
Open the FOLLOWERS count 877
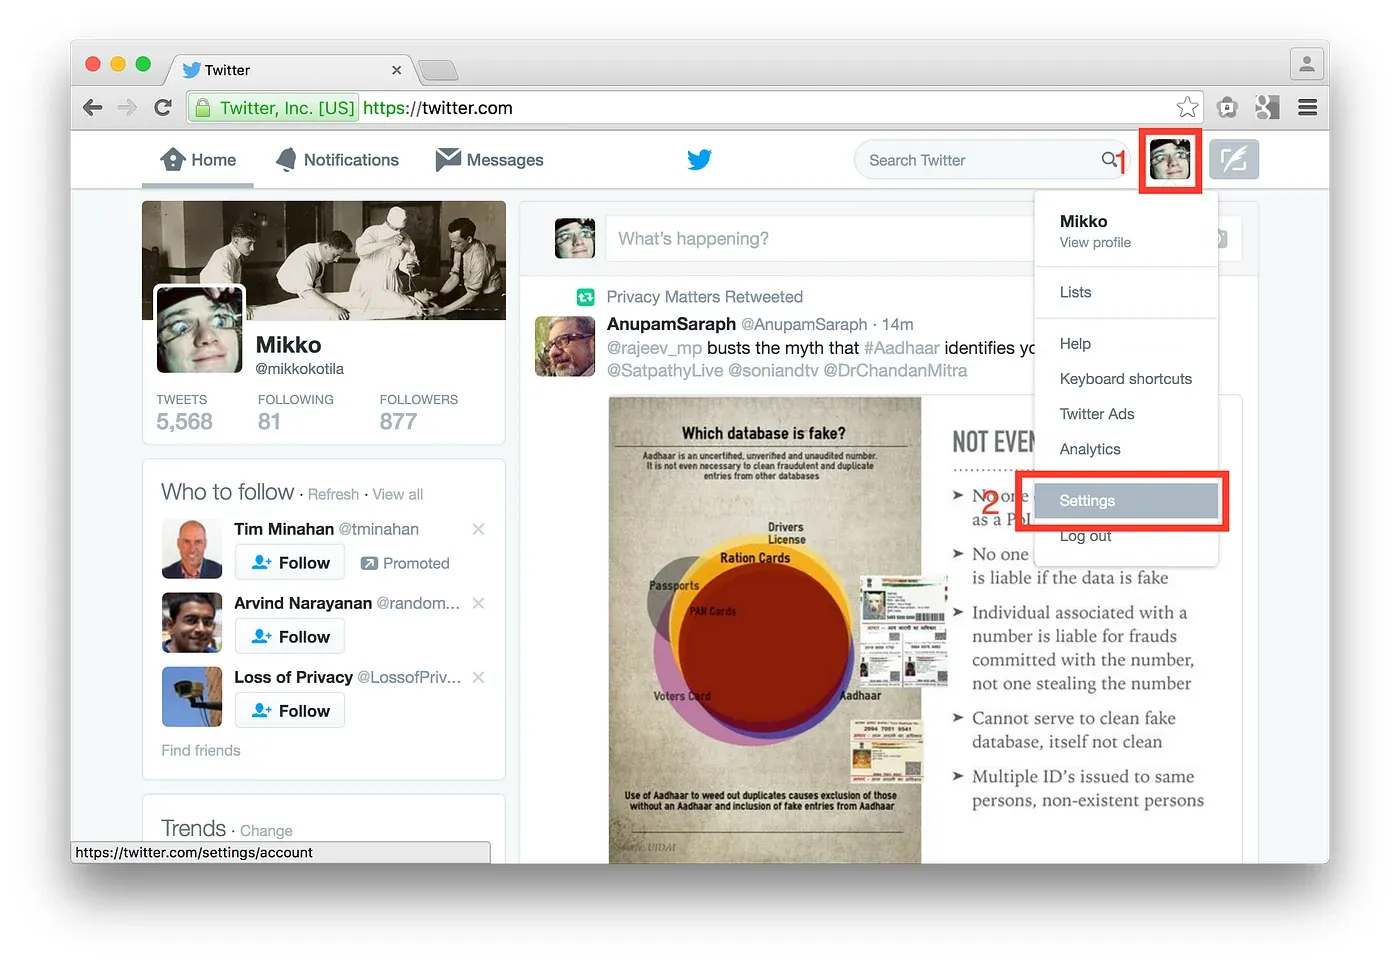418,412
